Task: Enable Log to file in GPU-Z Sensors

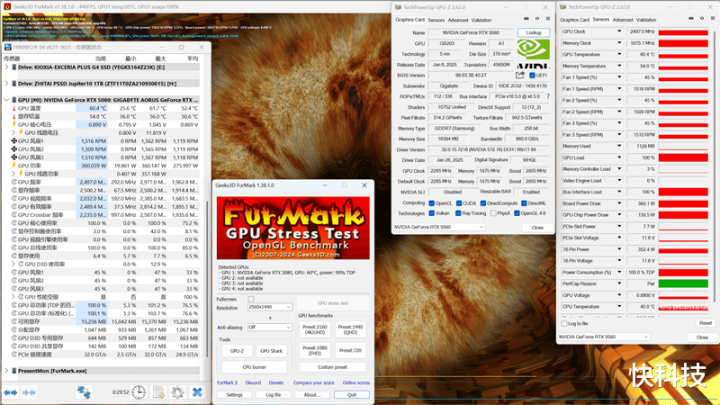Action: coord(564,323)
